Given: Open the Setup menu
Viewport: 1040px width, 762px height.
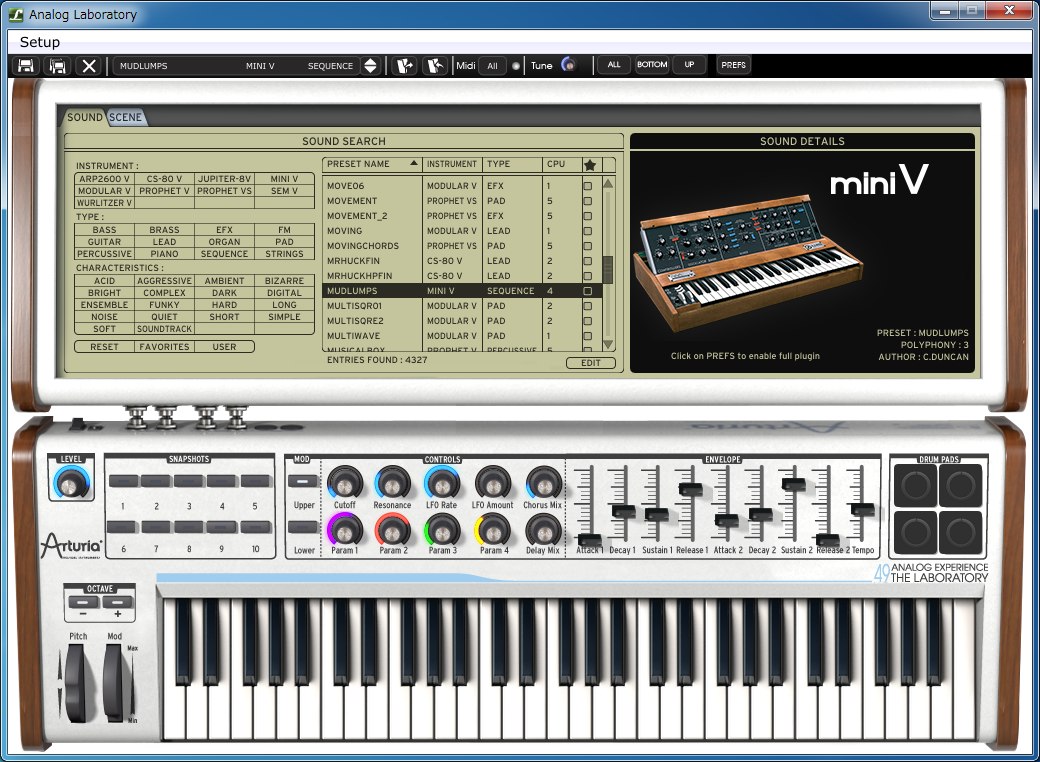Looking at the screenshot, I should point(40,42).
